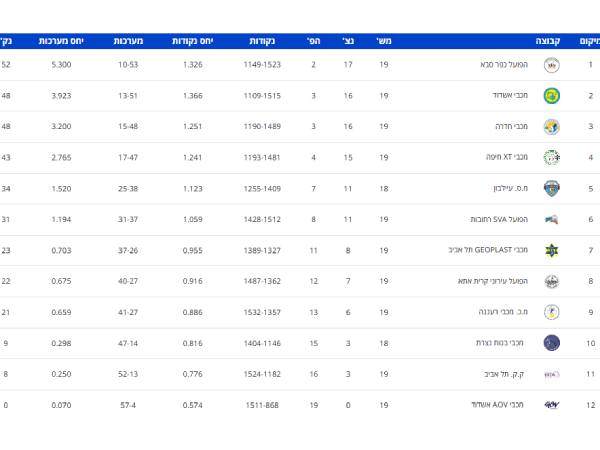Click the מ.ס. עילבון team logo
This screenshot has height=450, width=600.
551,188
